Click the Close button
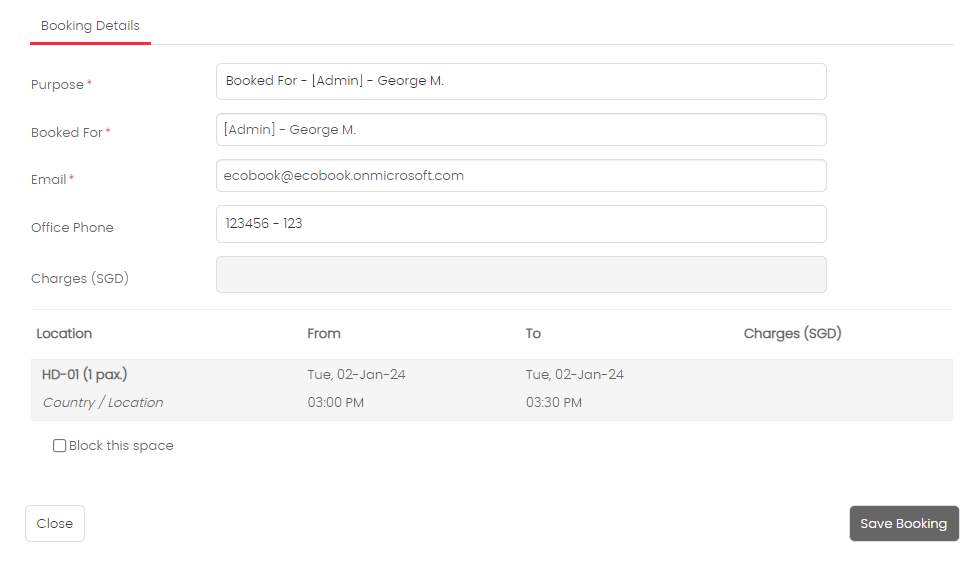 click(55, 524)
